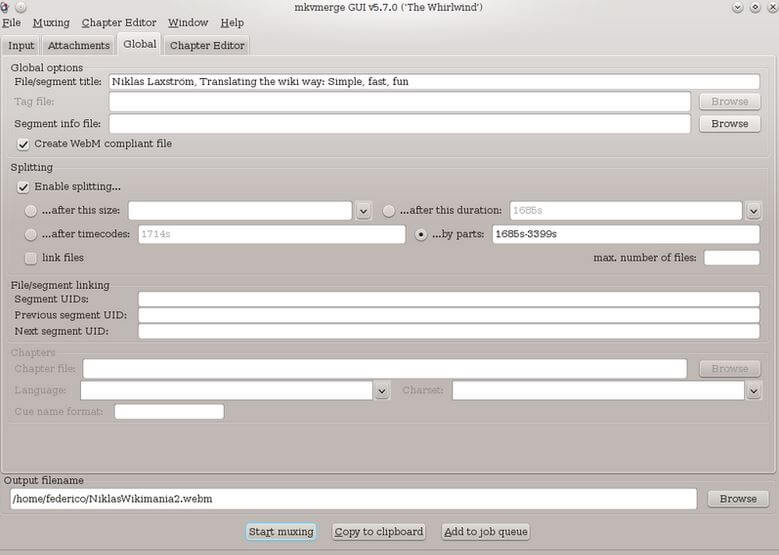
Task: Uncheck the Enable splitting checkbox
Action: coord(24,187)
